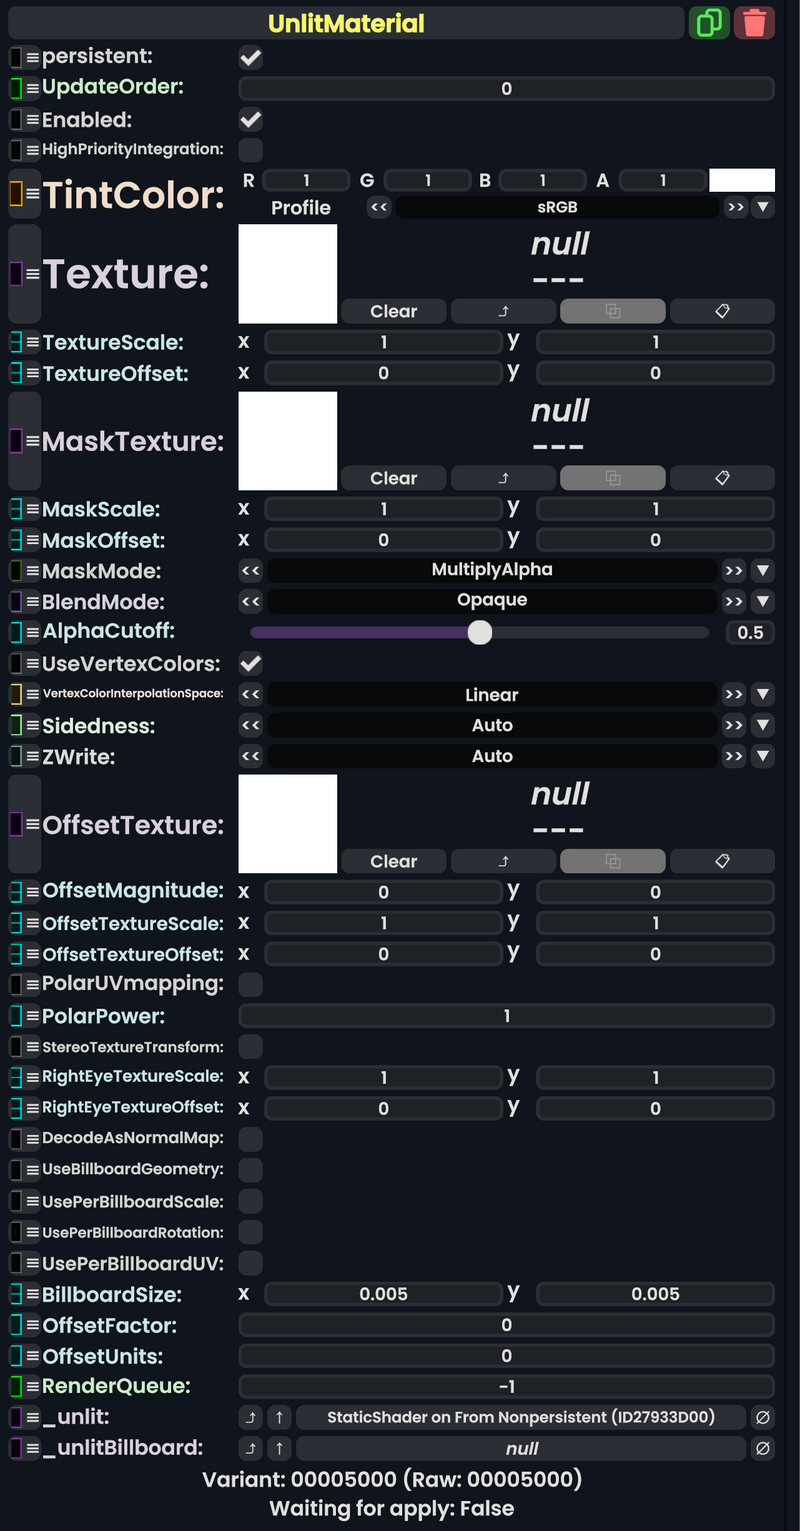
Task: Click the copy icon beside MaskTexture's Clear button
Action: tap(612, 477)
